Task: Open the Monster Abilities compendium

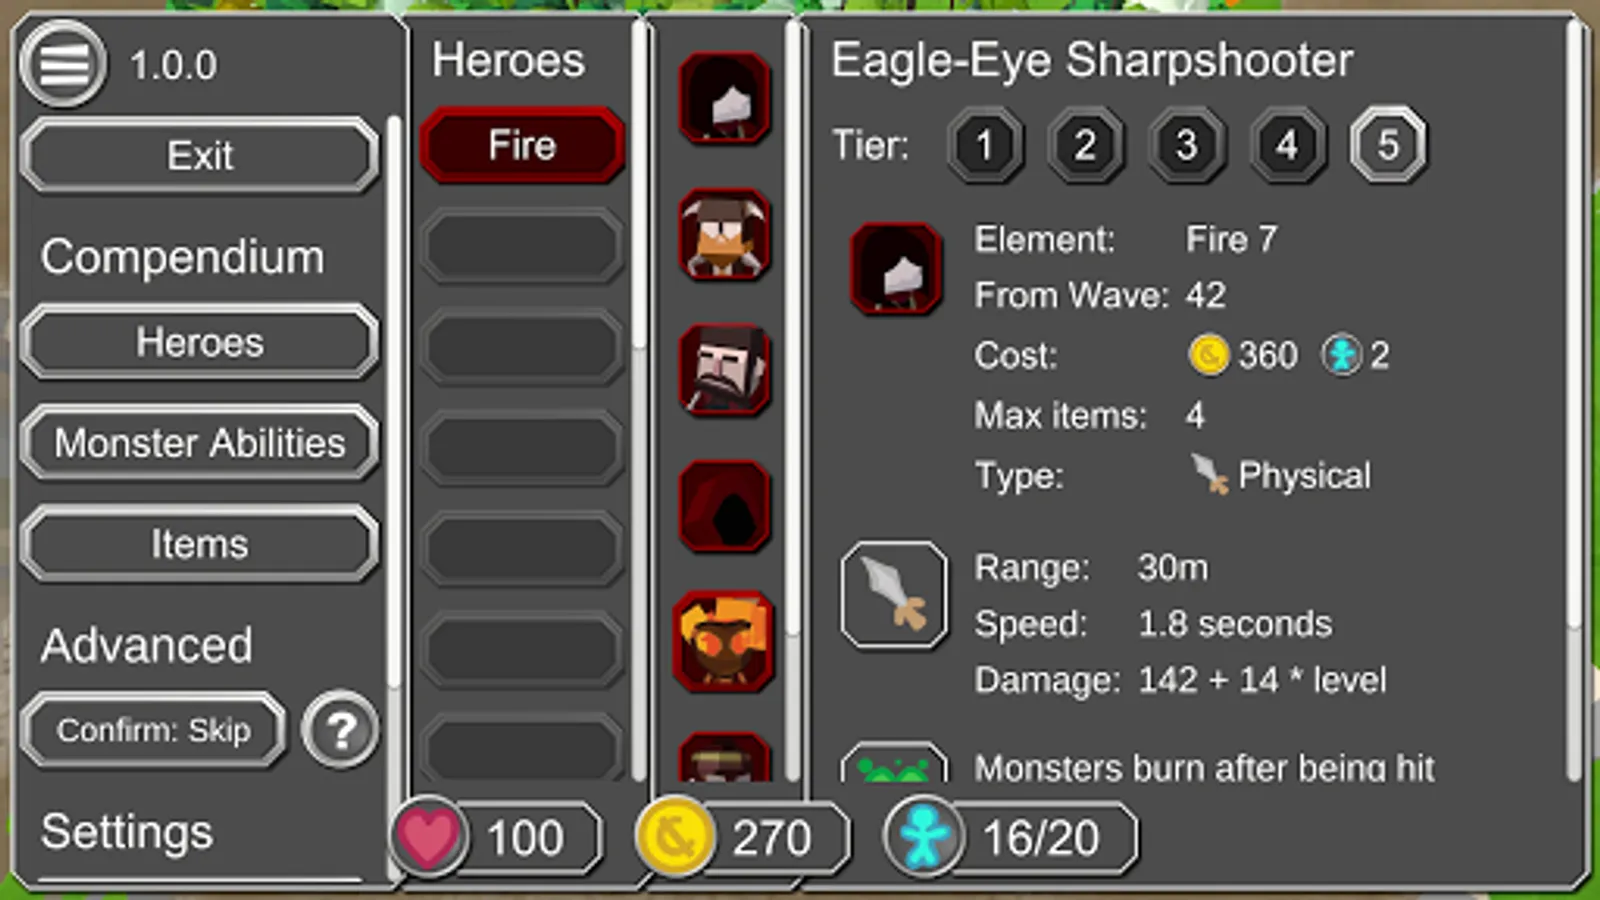Action: click(x=199, y=443)
